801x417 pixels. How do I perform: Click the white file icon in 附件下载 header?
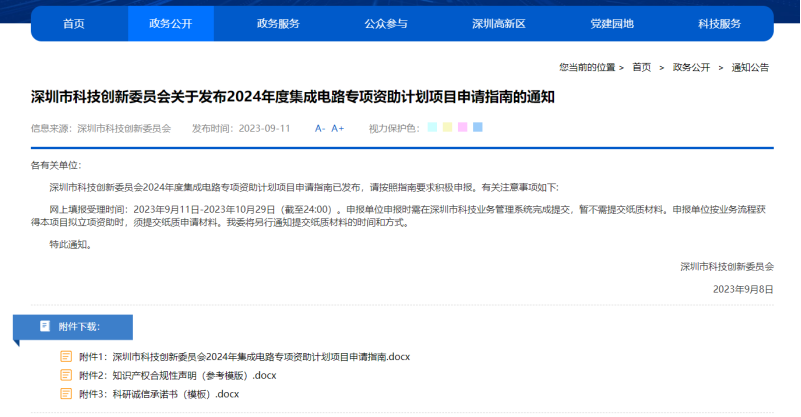click(x=45, y=326)
